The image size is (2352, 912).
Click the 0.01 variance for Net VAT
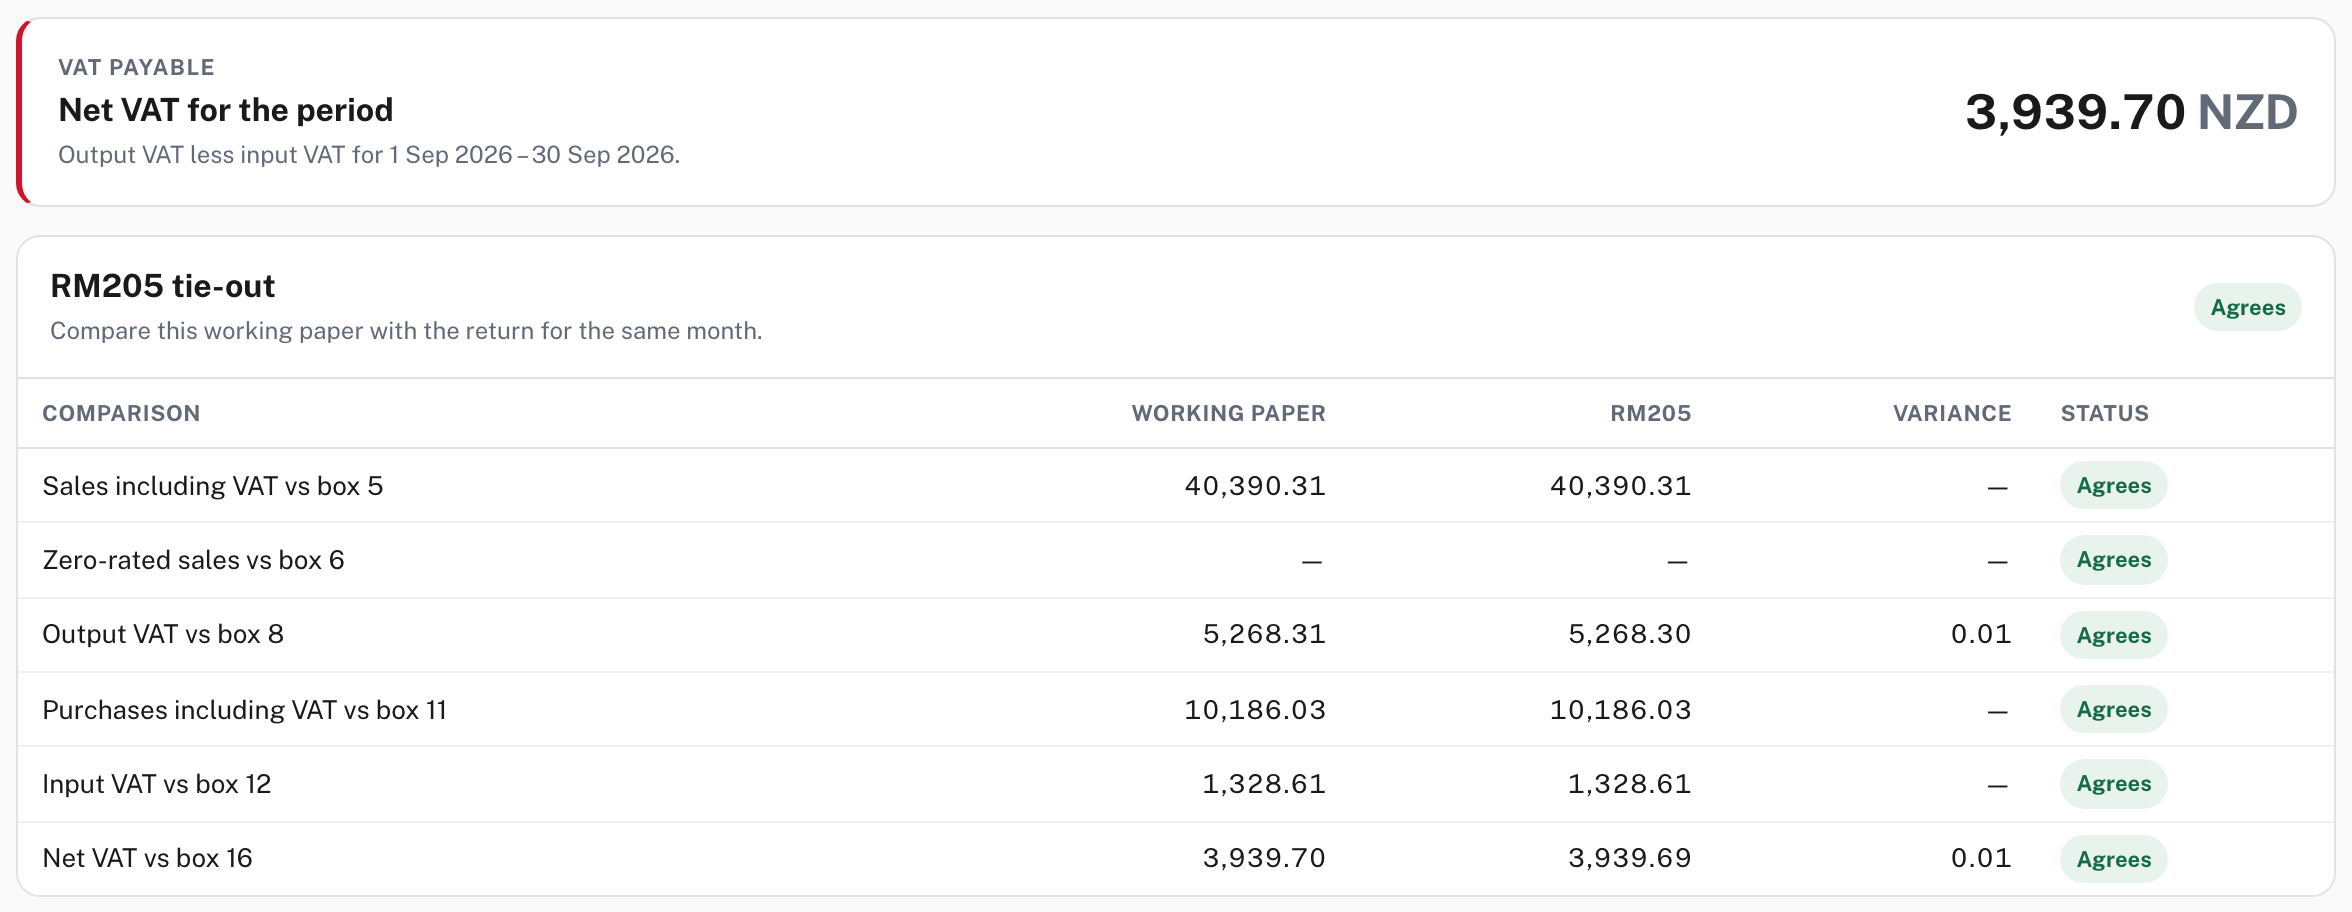pos(1981,858)
